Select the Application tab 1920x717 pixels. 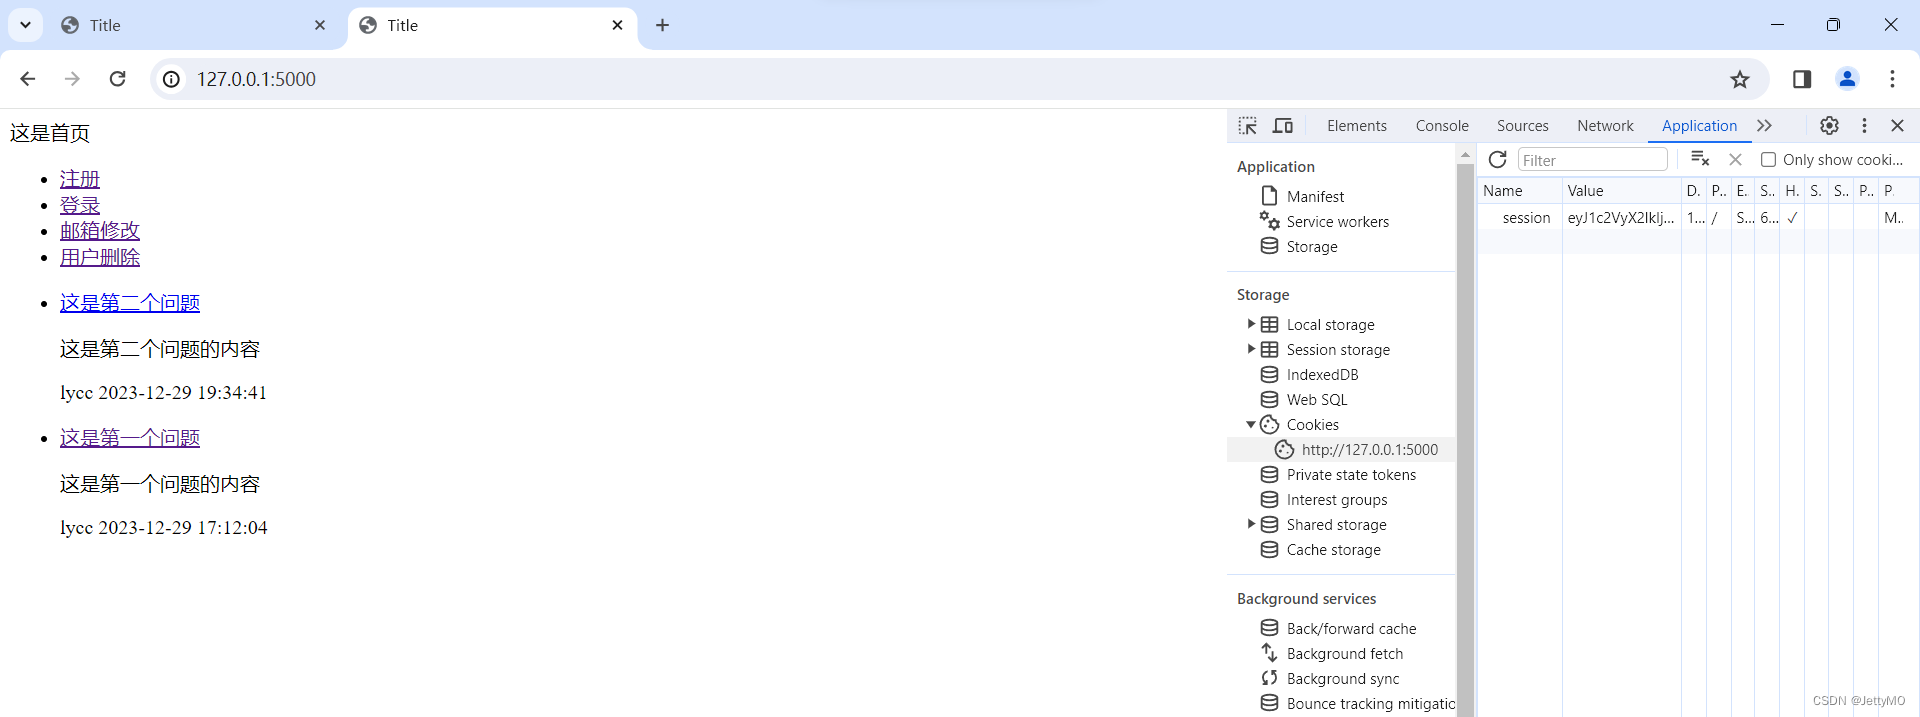1699,126
